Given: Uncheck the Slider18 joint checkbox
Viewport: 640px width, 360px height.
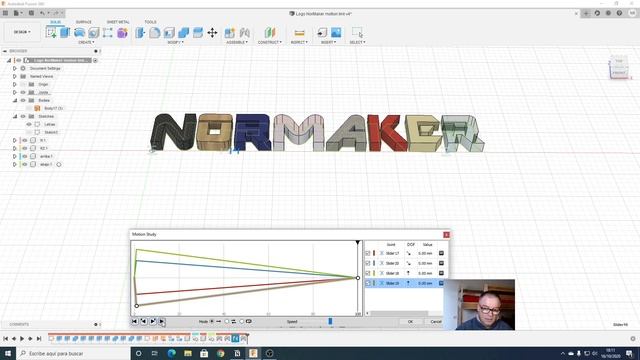Looking at the screenshot, I should [x=368, y=273].
